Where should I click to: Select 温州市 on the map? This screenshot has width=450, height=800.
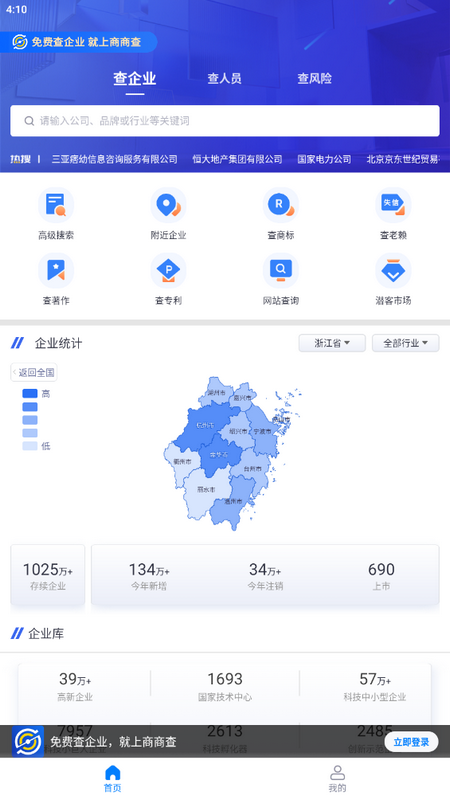pyautogui.click(x=233, y=502)
